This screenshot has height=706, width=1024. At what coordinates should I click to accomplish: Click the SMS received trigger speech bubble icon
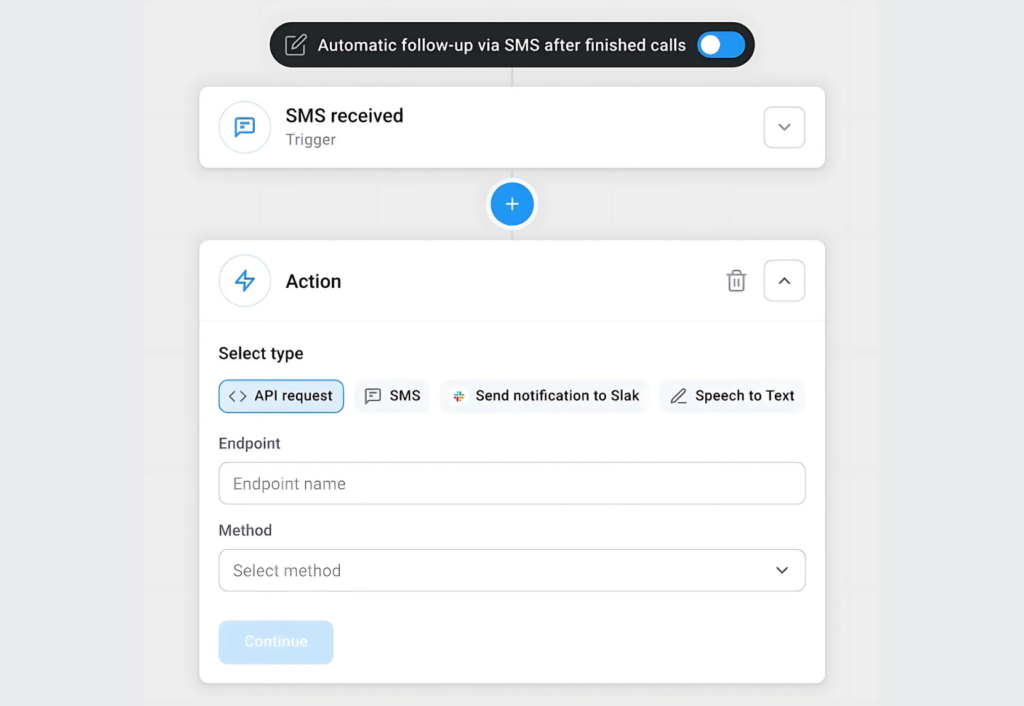coord(244,127)
